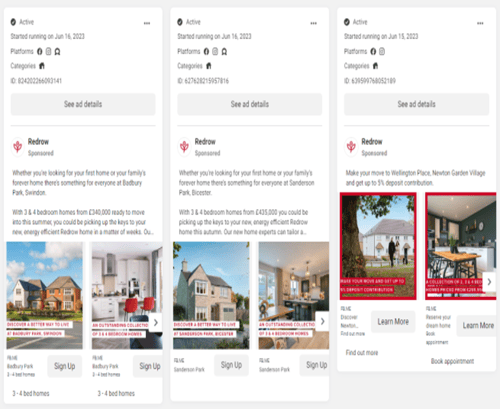Image resolution: width=500 pixels, height=409 pixels.
Task: Click Sign Up under Badbury Park kitchen image
Action: (148, 366)
